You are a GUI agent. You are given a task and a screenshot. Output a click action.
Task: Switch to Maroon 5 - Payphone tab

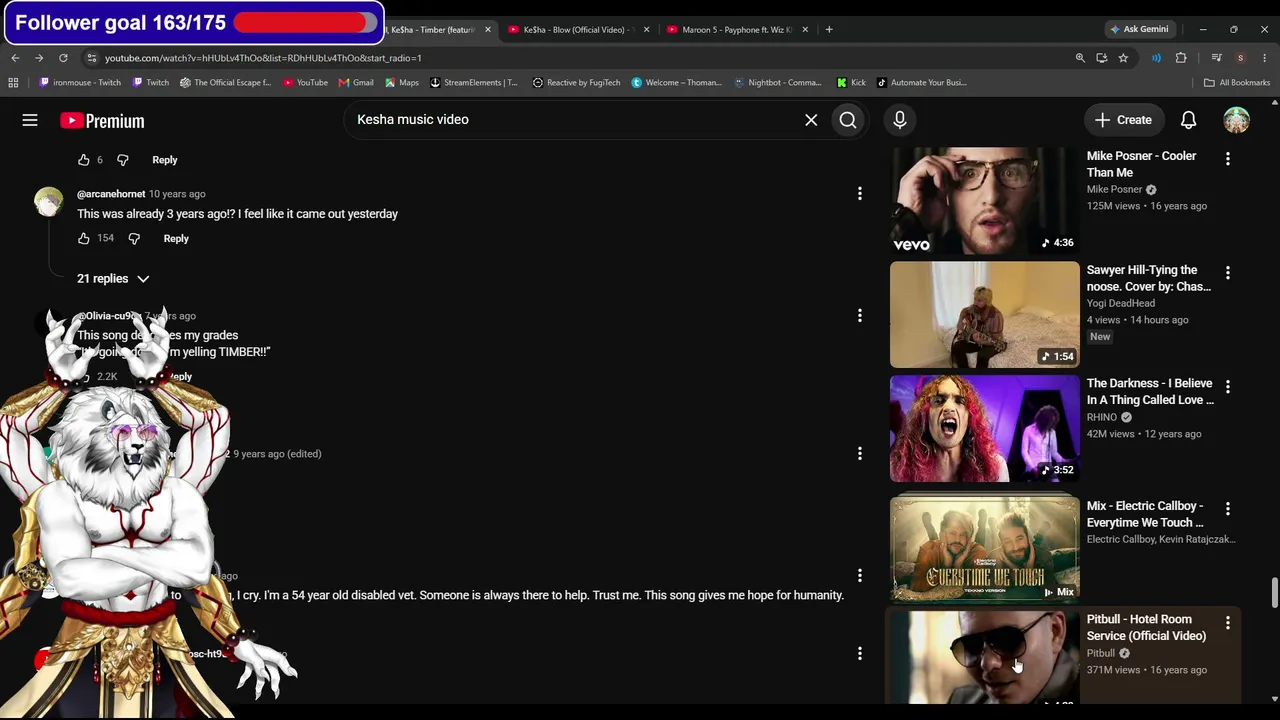737,30
